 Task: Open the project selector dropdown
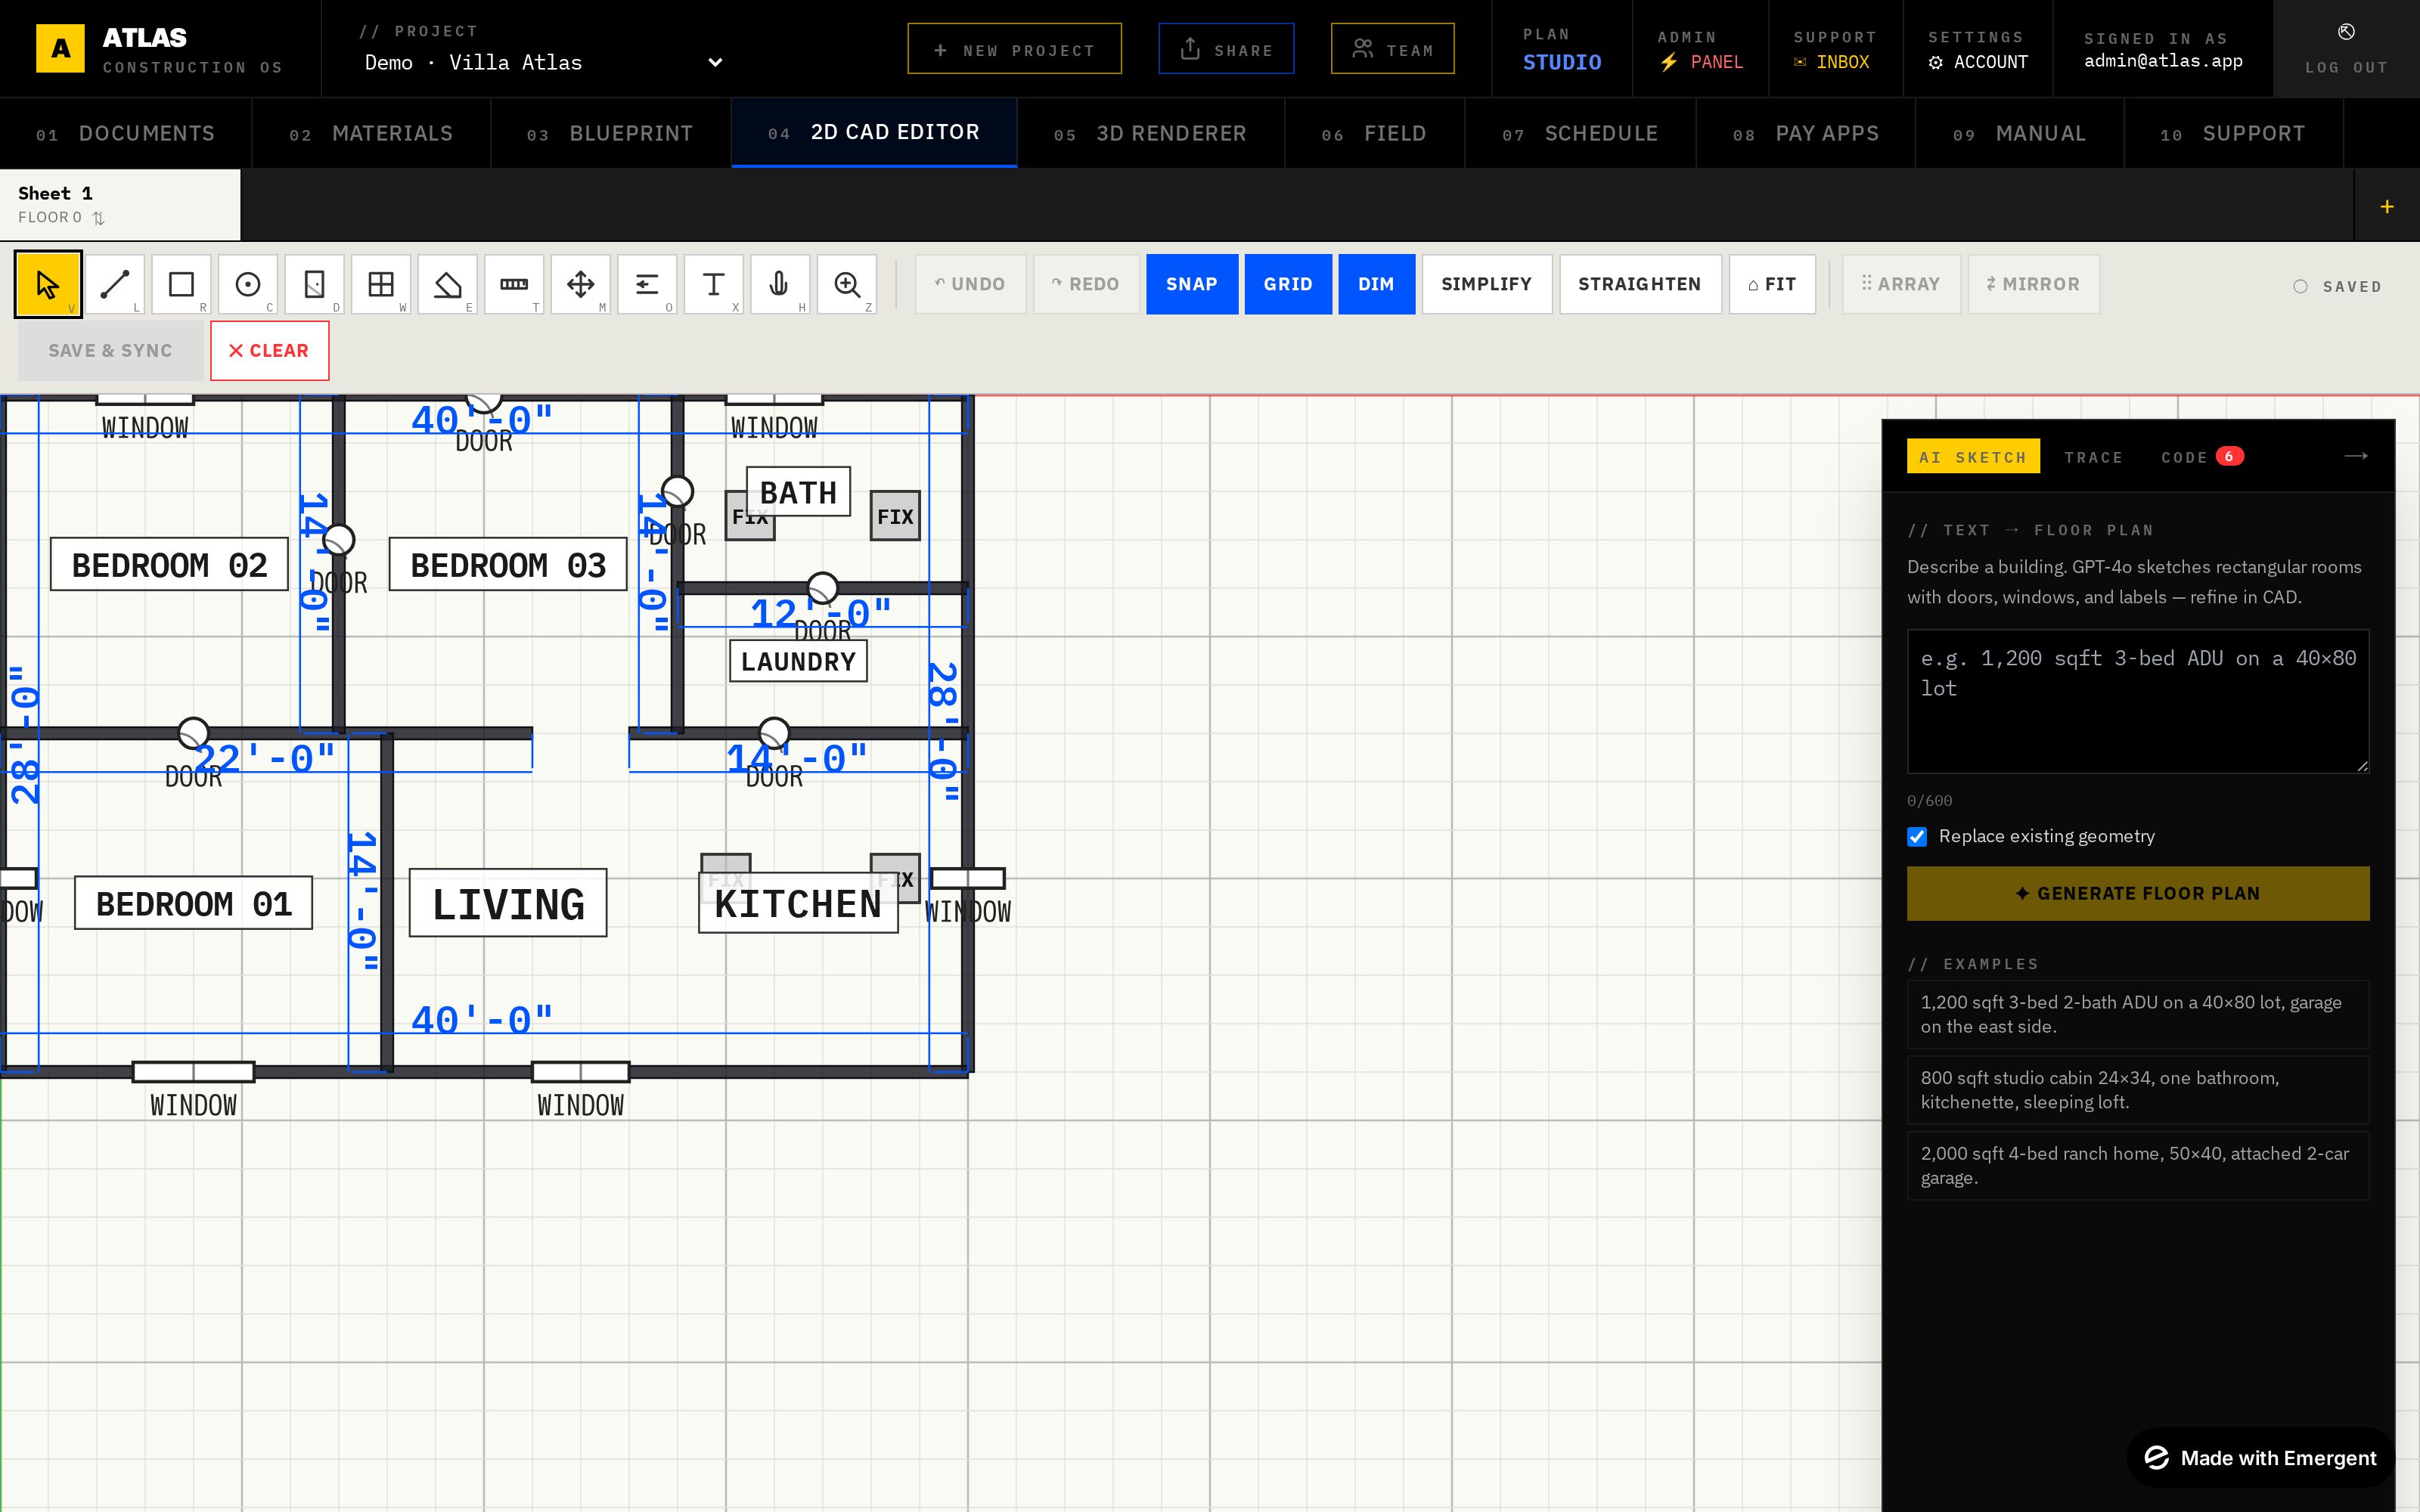(543, 62)
